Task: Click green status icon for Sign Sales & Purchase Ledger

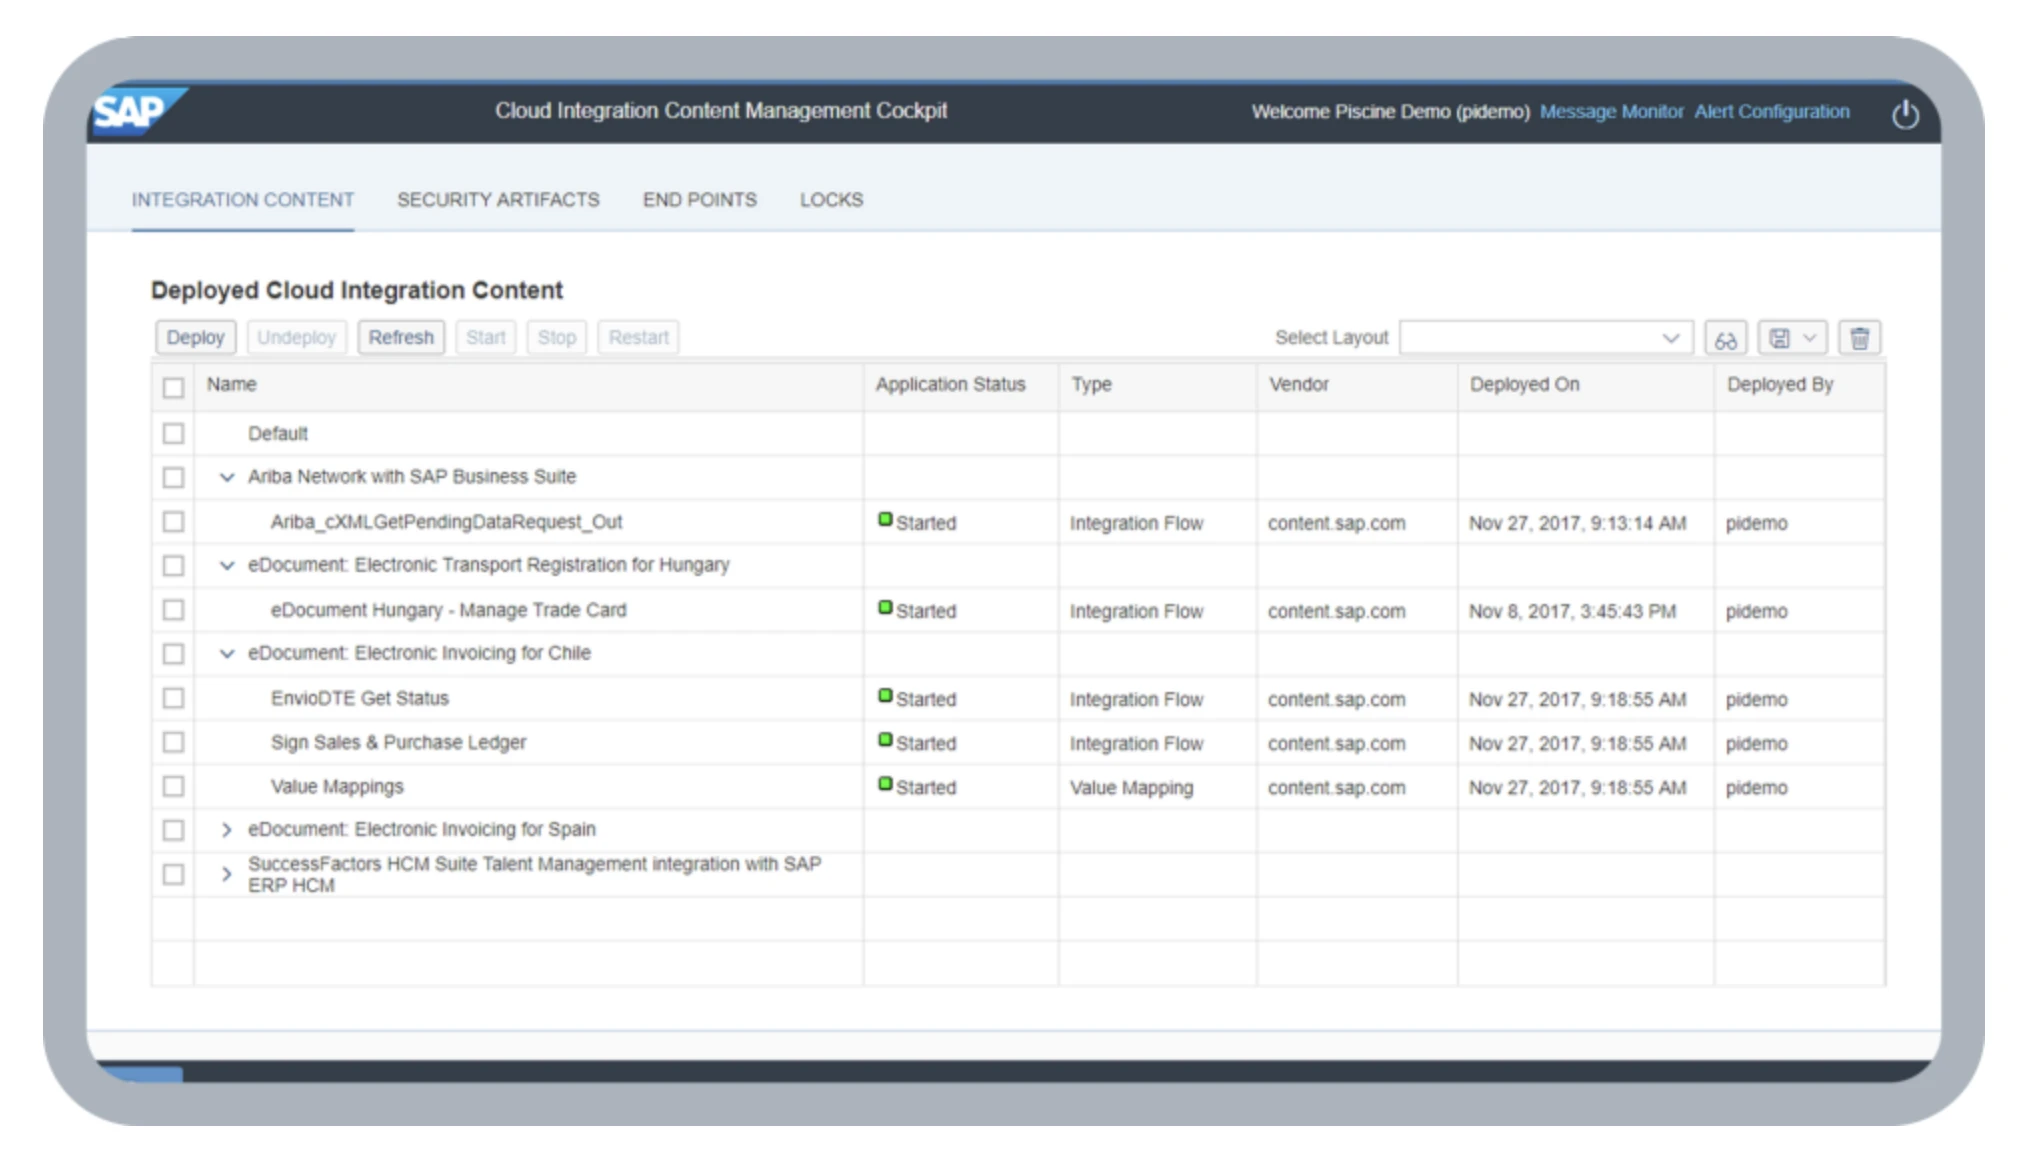Action: 885,740
